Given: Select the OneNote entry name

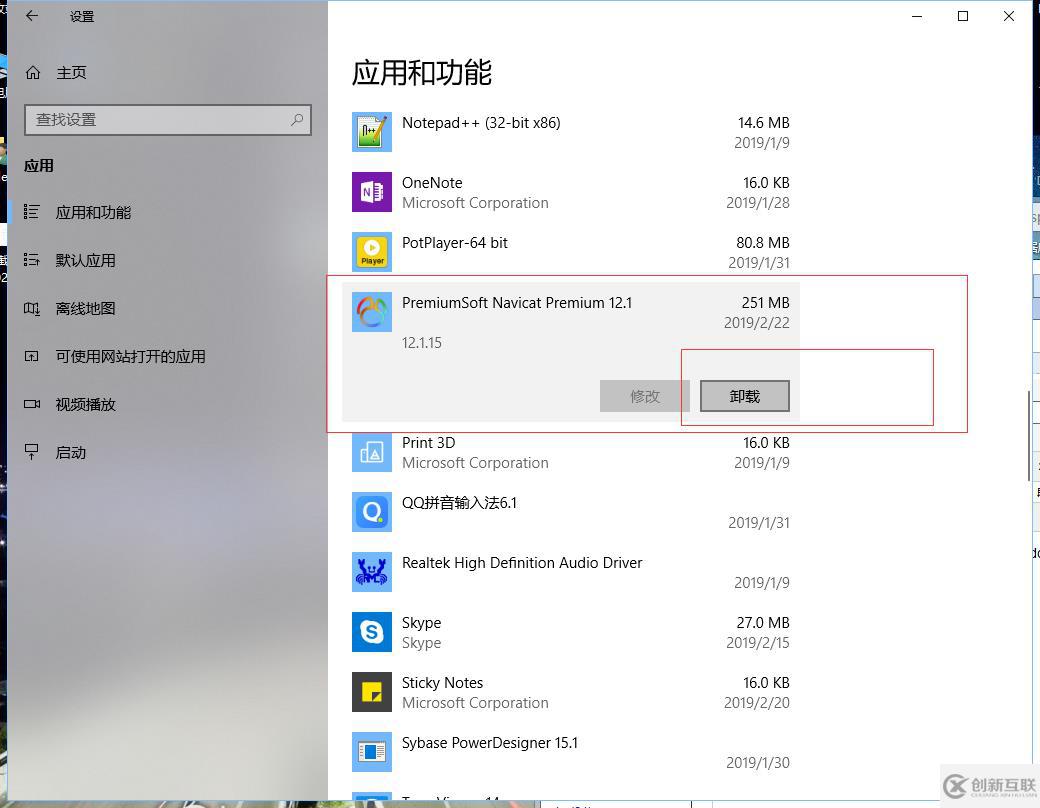Looking at the screenshot, I should click(432, 182).
